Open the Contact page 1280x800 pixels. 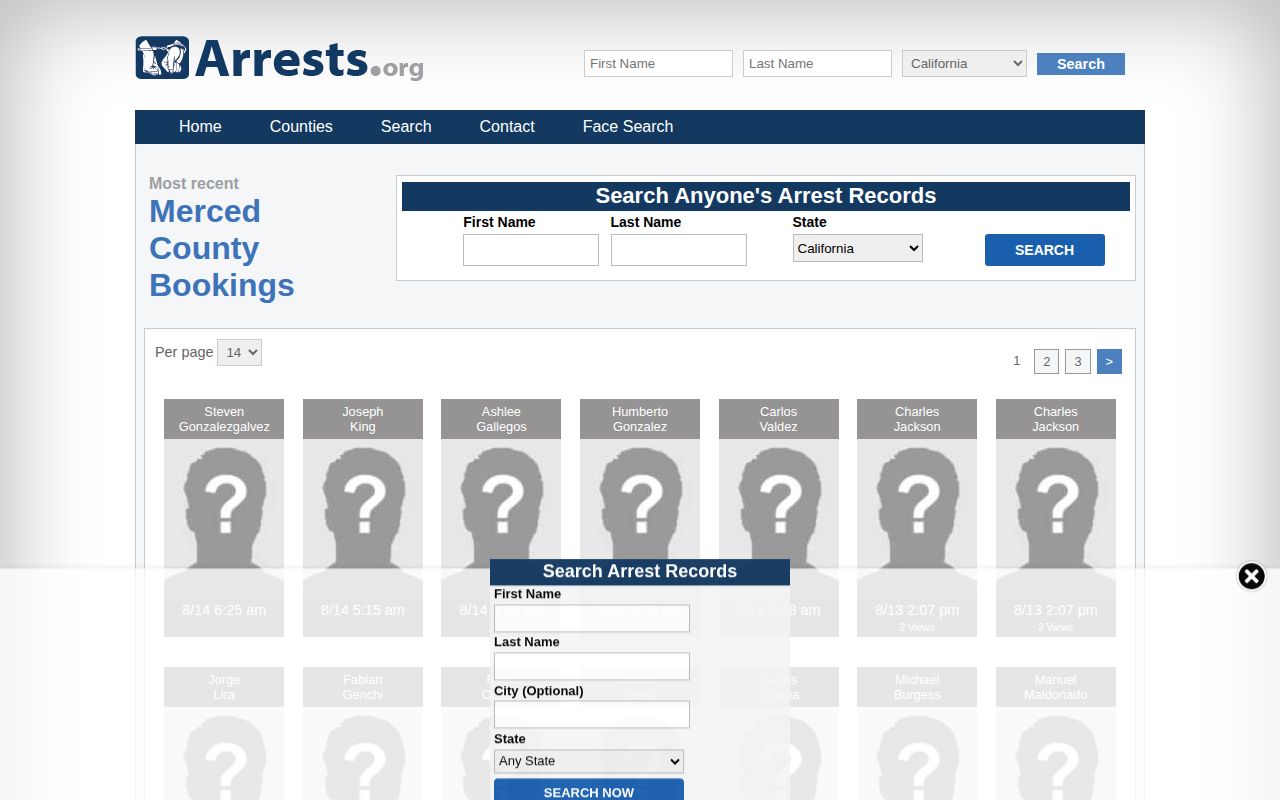(507, 127)
